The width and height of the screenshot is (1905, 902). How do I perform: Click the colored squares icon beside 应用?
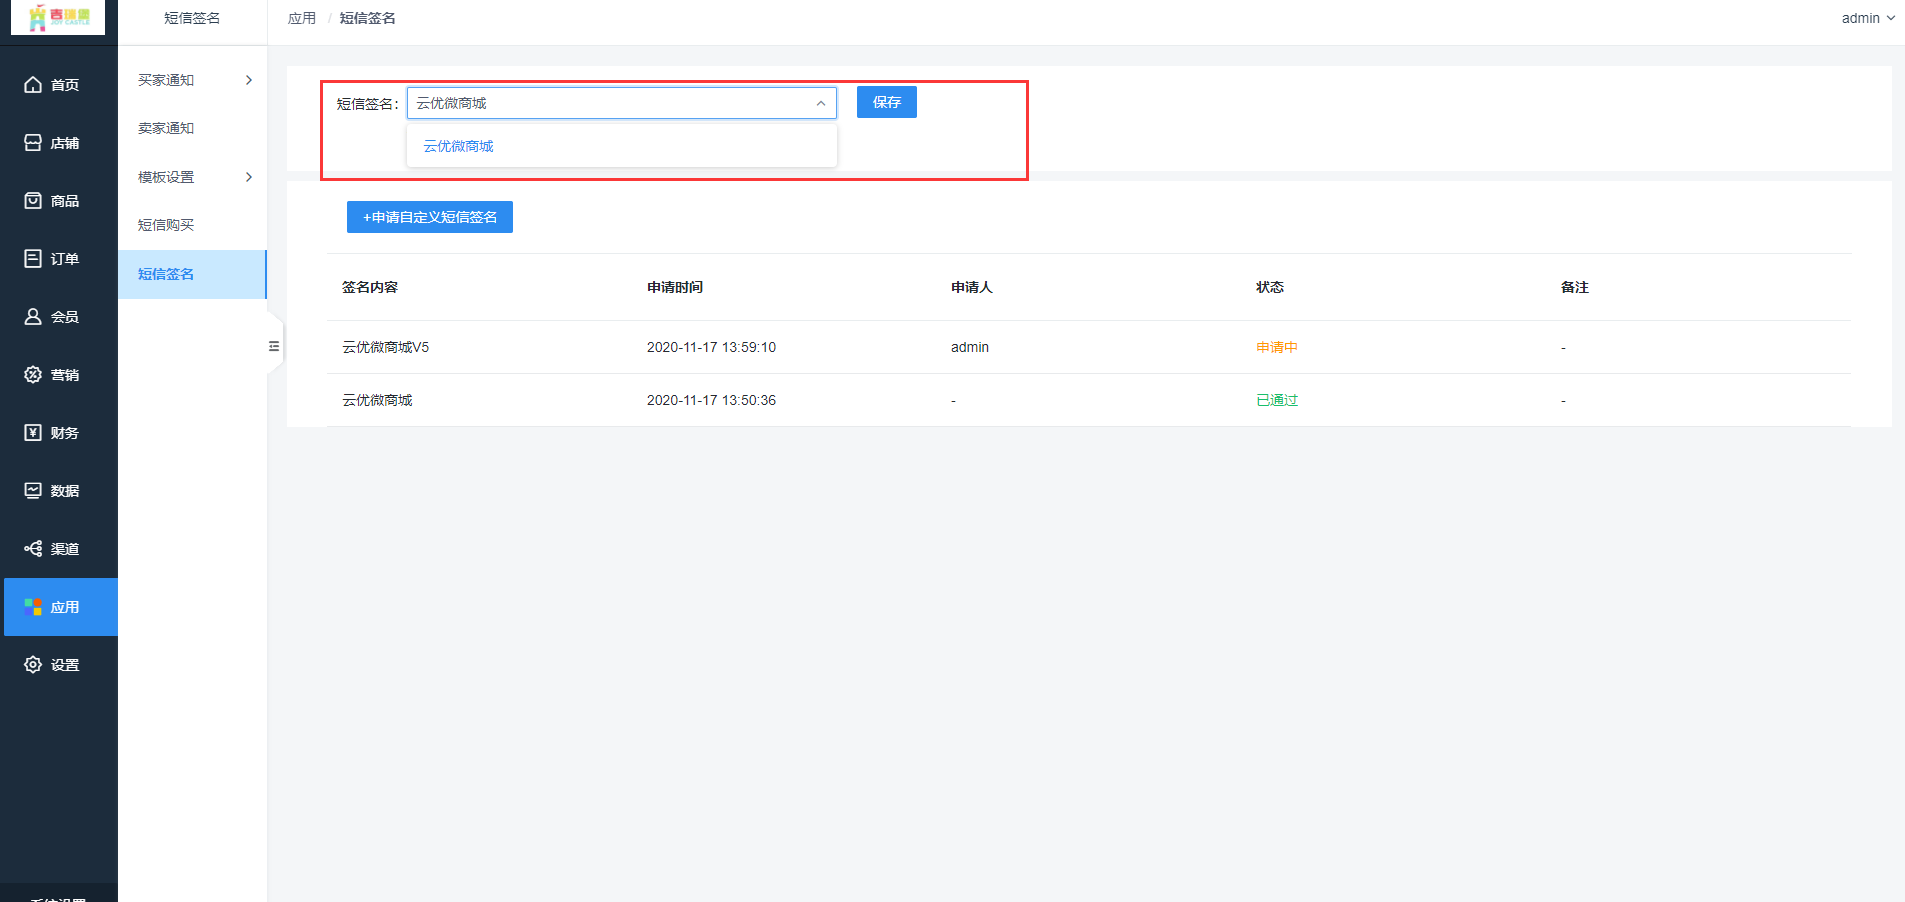[x=33, y=607]
